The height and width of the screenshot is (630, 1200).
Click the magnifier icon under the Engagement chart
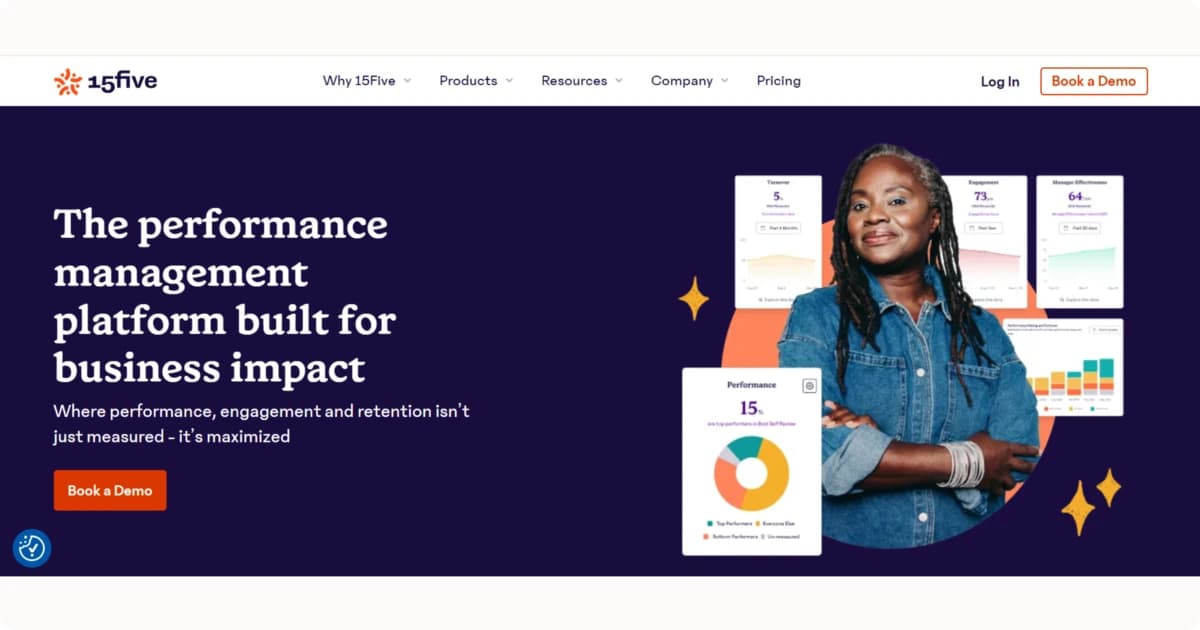click(x=966, y=299)
